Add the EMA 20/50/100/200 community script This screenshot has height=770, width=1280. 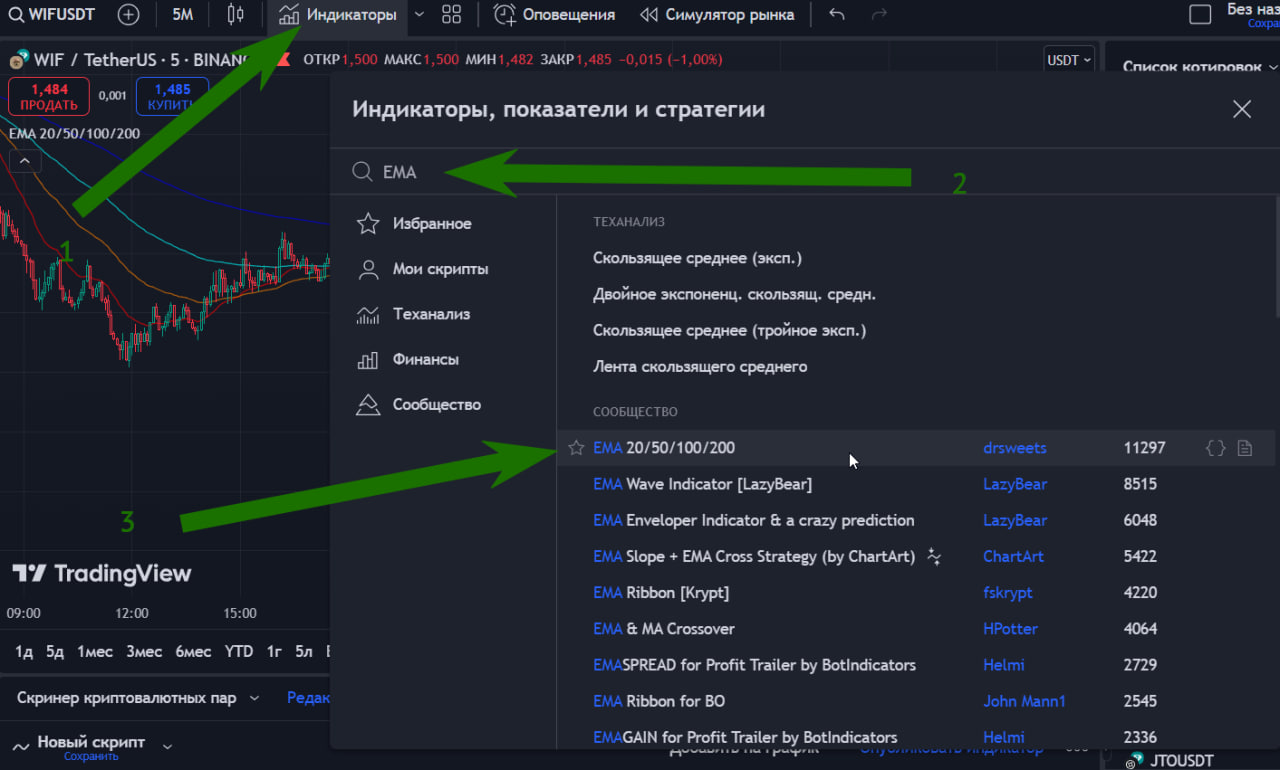click(664, 448)
